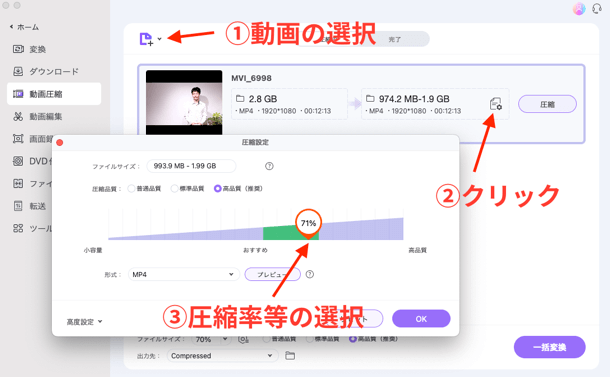Click the 71% compression slider handle
The width and height of the screenshot is (610, 377).
308,223
